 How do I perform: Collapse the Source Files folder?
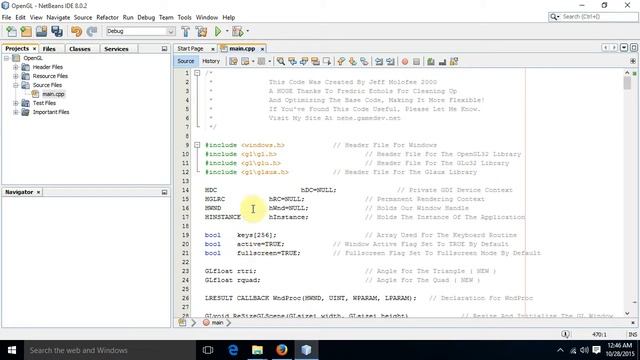pyautogui.click(x=16, y=85)
